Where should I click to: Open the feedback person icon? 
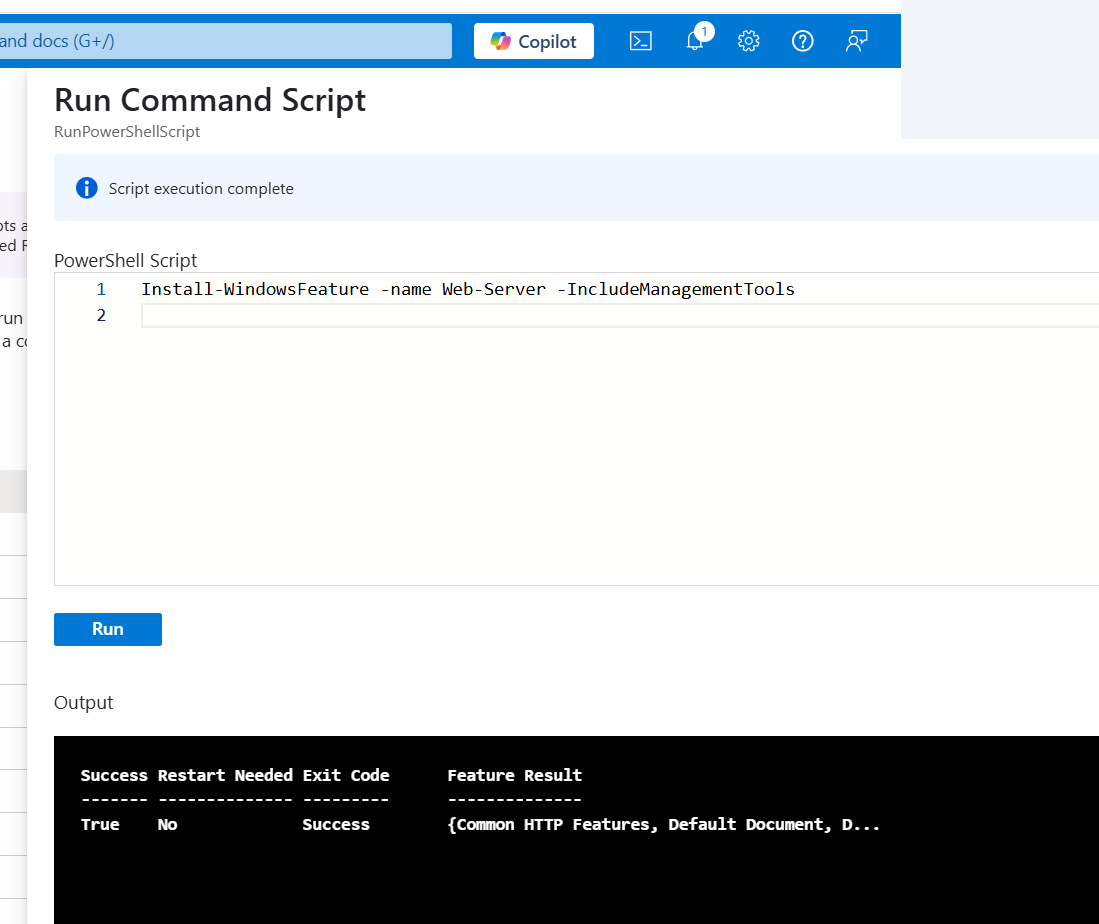click(856, 41)
